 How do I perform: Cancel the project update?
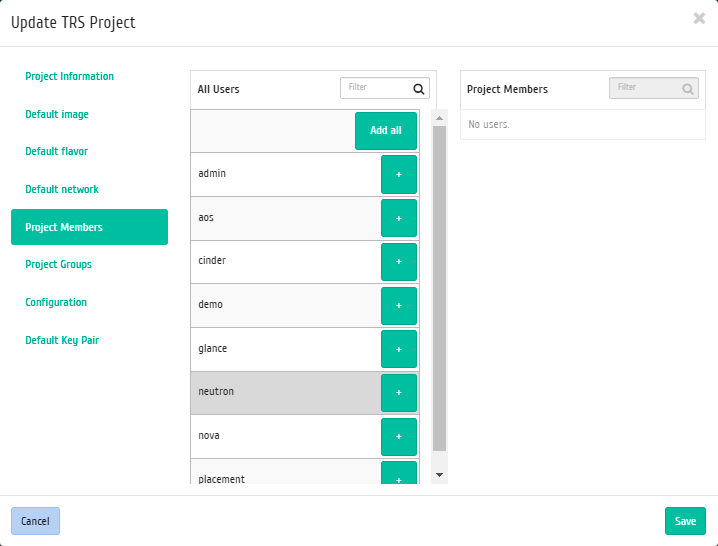35,521
